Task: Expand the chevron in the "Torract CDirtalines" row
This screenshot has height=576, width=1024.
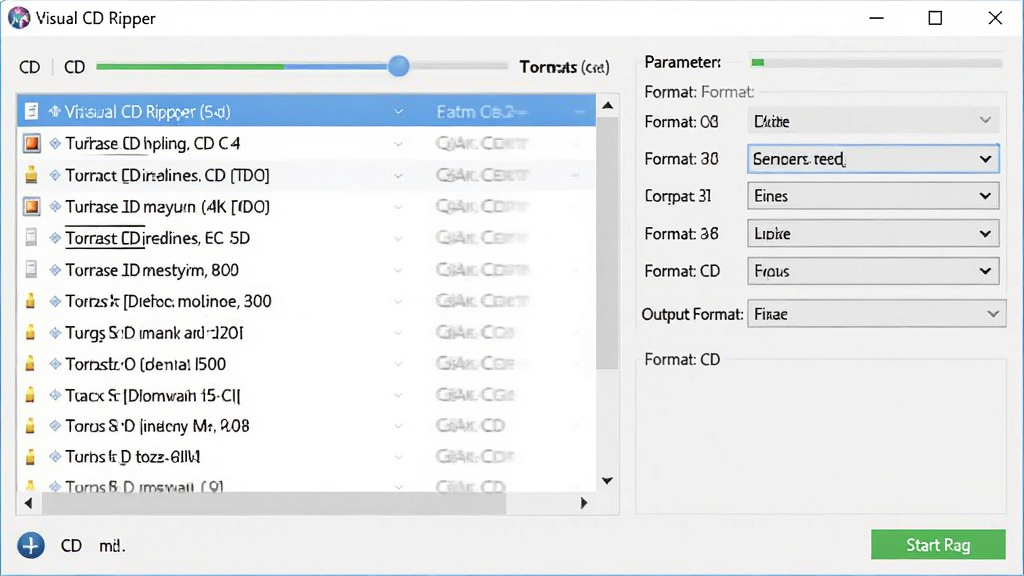Action: point(398,175)
